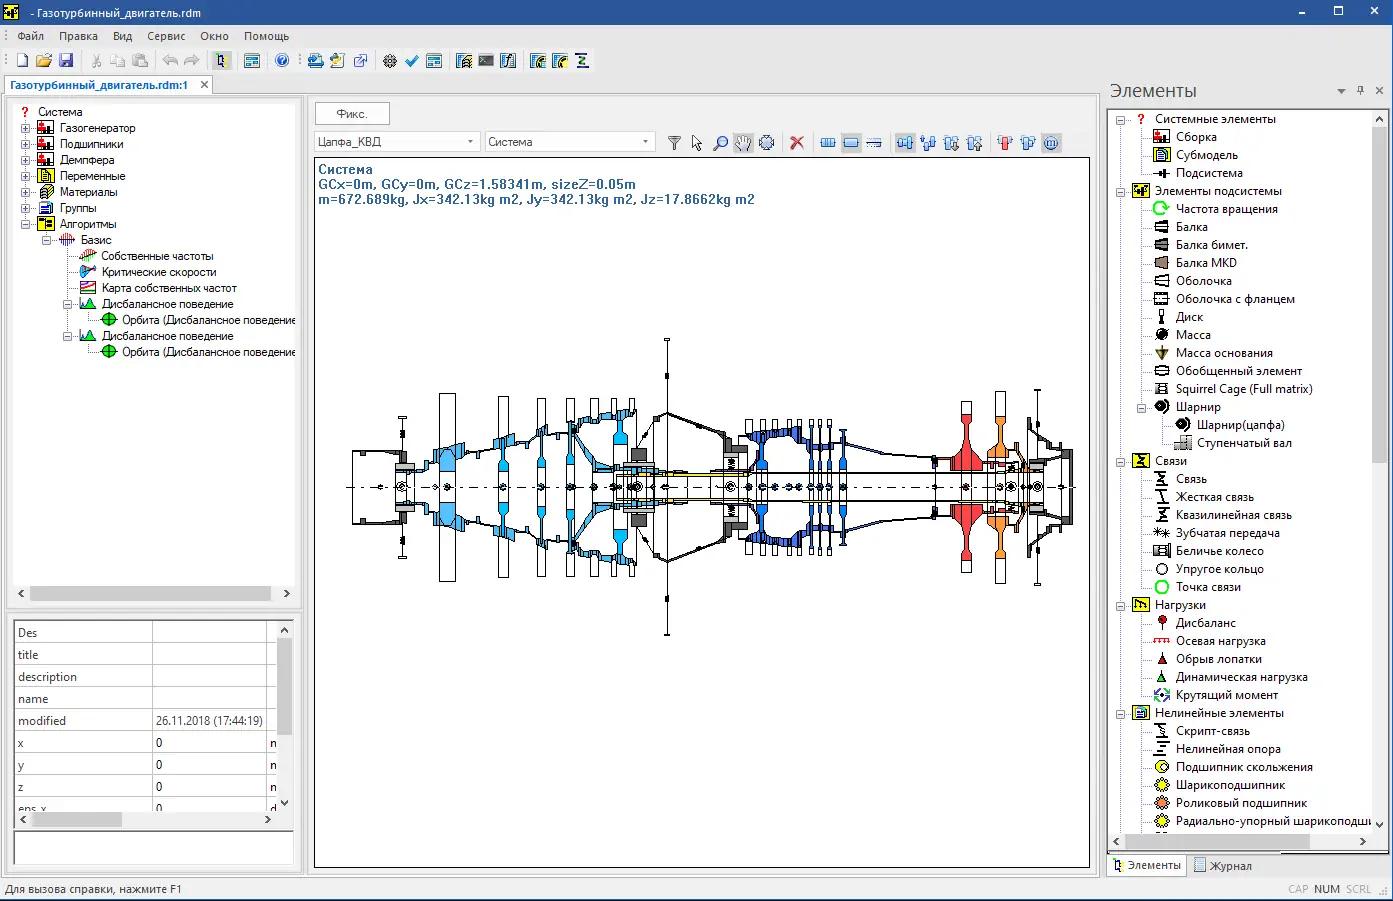1393x901 pixels.
Task: Activate the magnifier zoom tool
Action: 720,143
